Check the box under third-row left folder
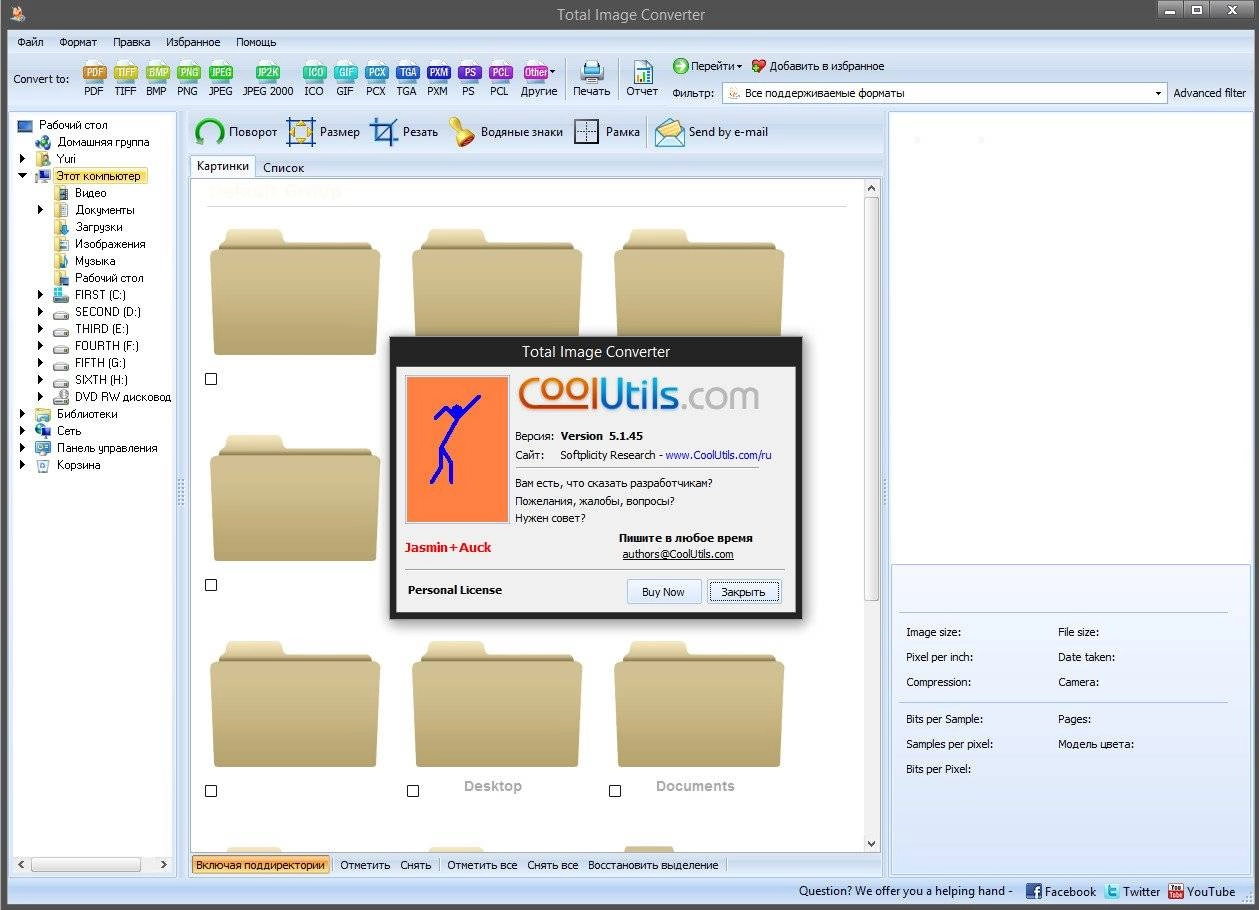Viewport: 1259px width, 910px height. 211,791
